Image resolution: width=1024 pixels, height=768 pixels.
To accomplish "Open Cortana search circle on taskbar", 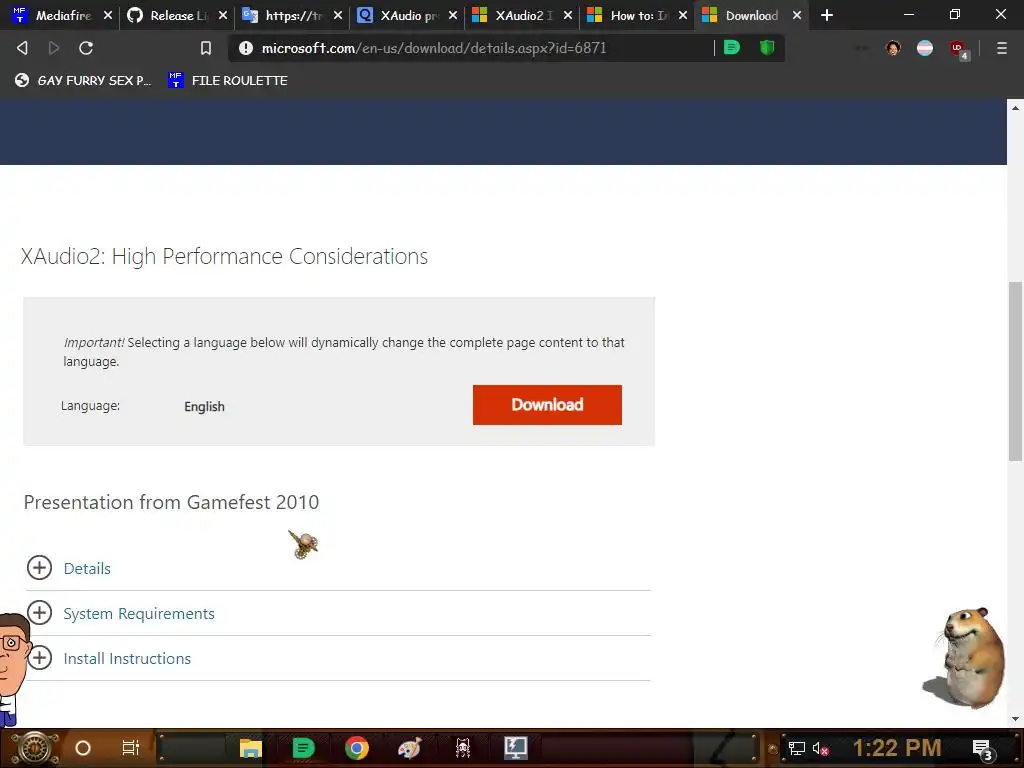I will point(83,748).
